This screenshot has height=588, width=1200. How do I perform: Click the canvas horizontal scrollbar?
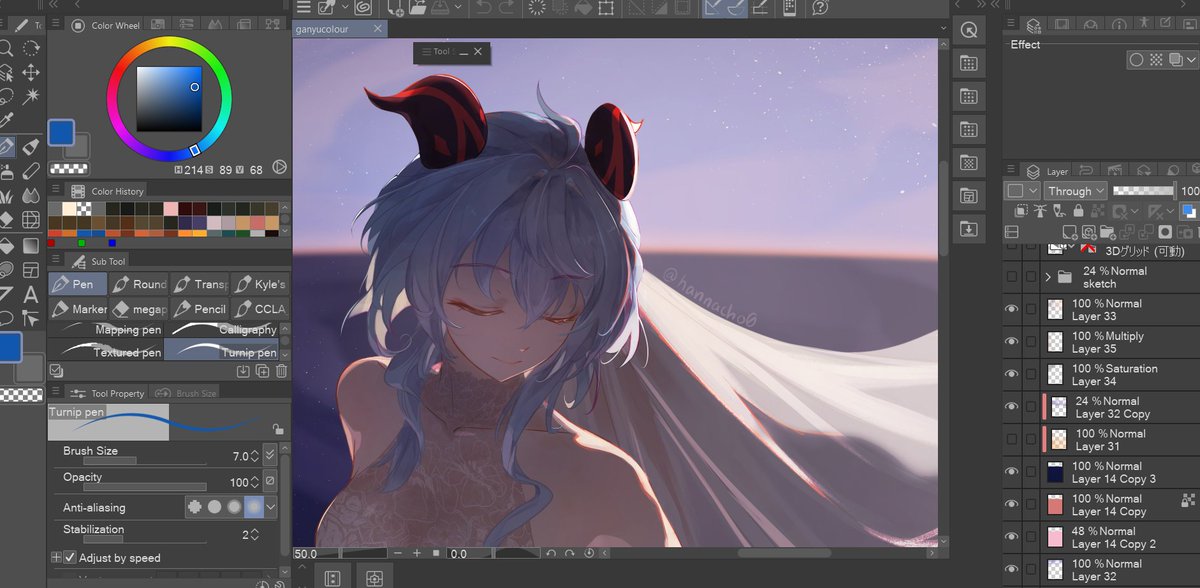(784, 553)
